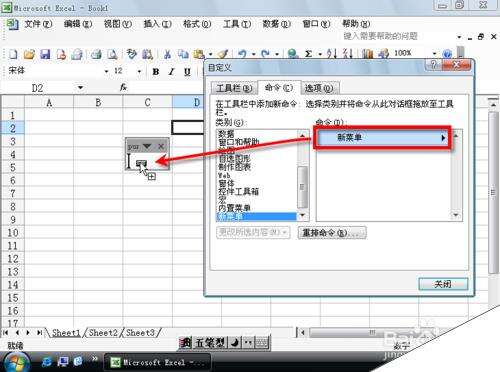Click the Print Preview icon
Viewport: 500px width, 372px height.
(113, 54)
